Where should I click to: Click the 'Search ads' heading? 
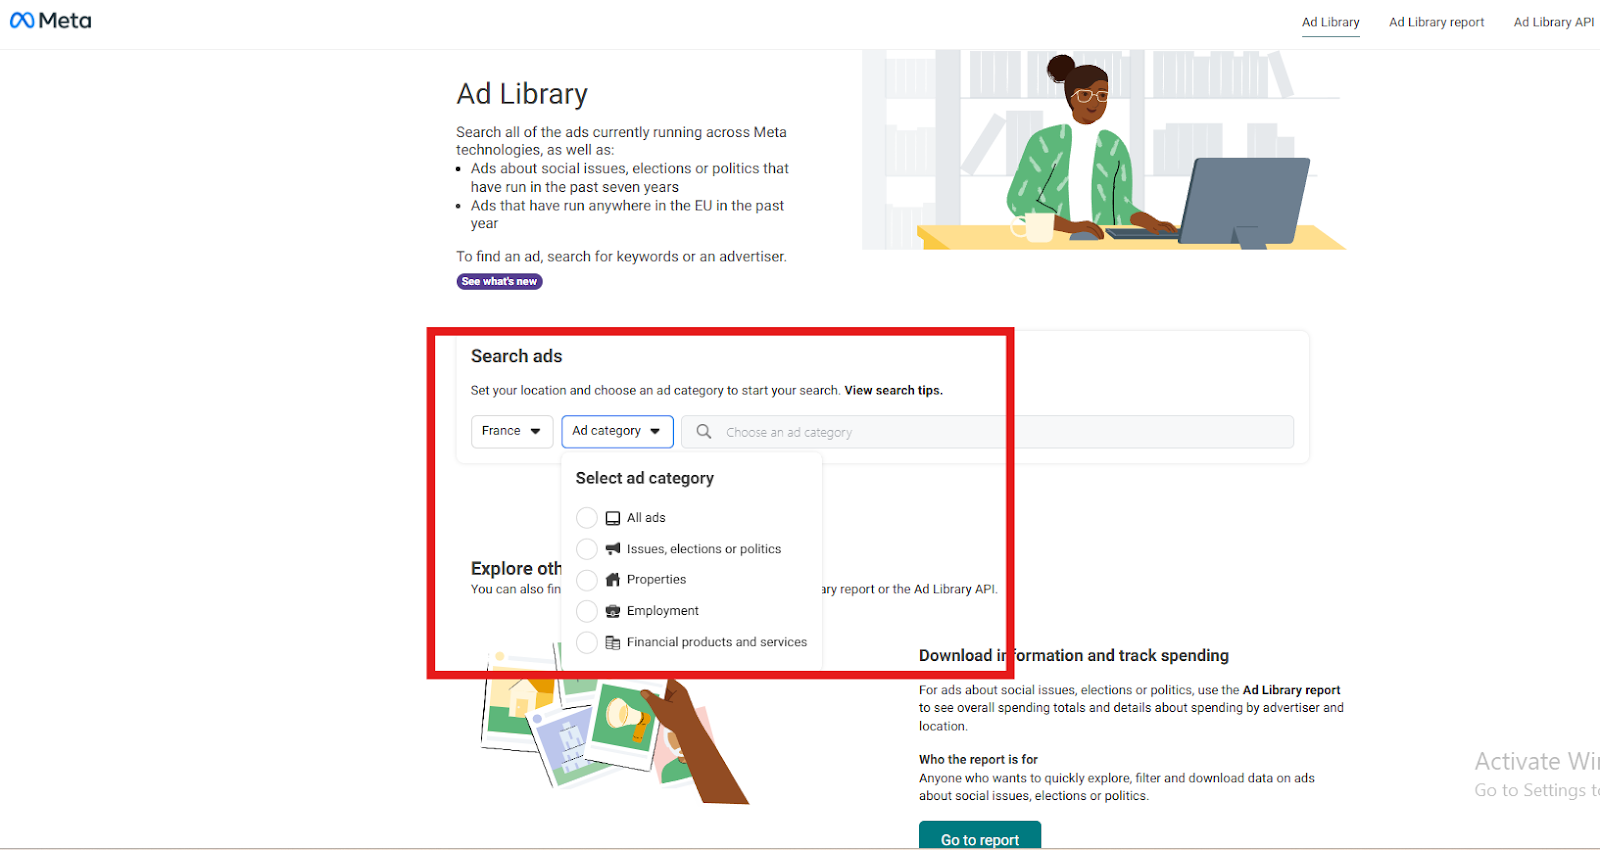[x=517, y=356]
